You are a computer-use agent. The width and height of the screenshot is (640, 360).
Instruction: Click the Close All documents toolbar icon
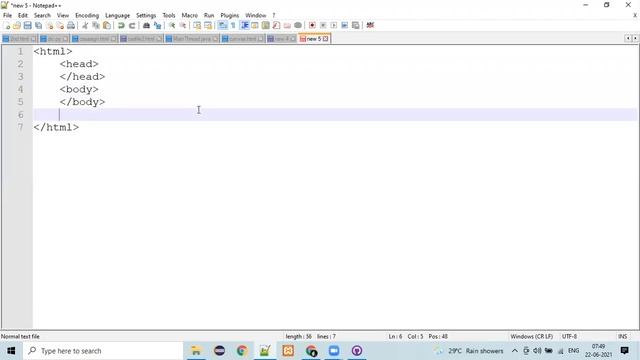(60, 25)
